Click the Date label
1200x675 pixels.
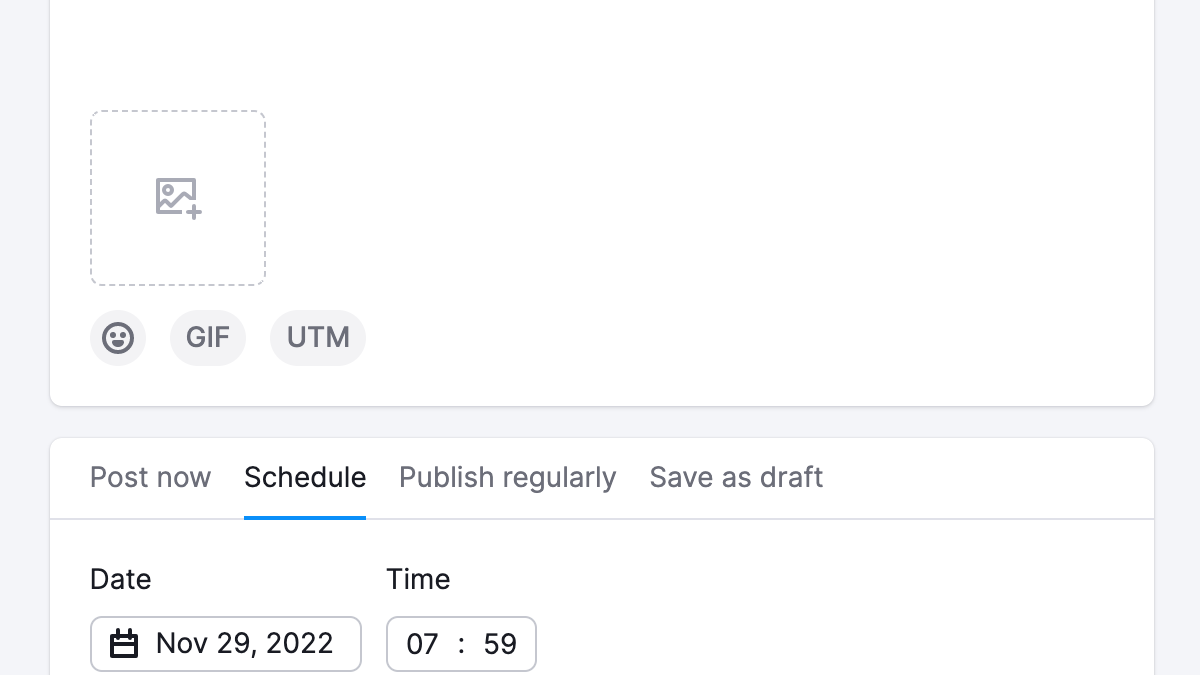pos(120,579)
